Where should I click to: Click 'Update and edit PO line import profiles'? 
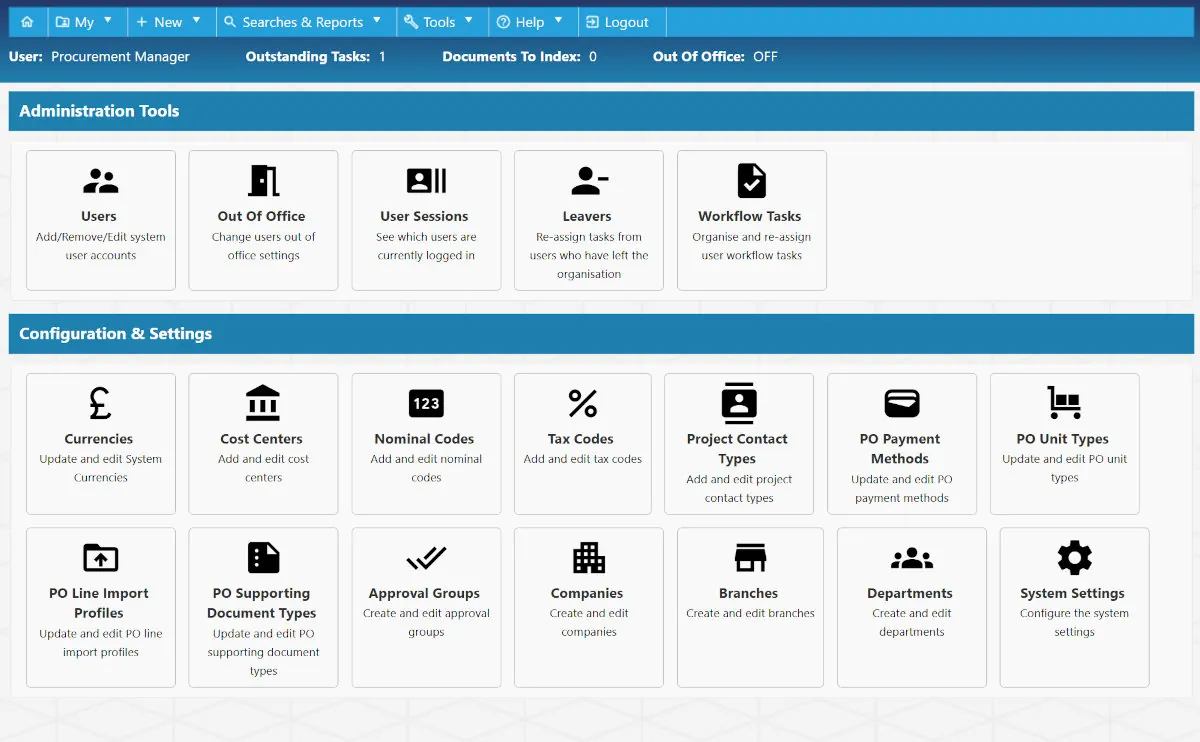pyautogui.click(x=100, y=642)
